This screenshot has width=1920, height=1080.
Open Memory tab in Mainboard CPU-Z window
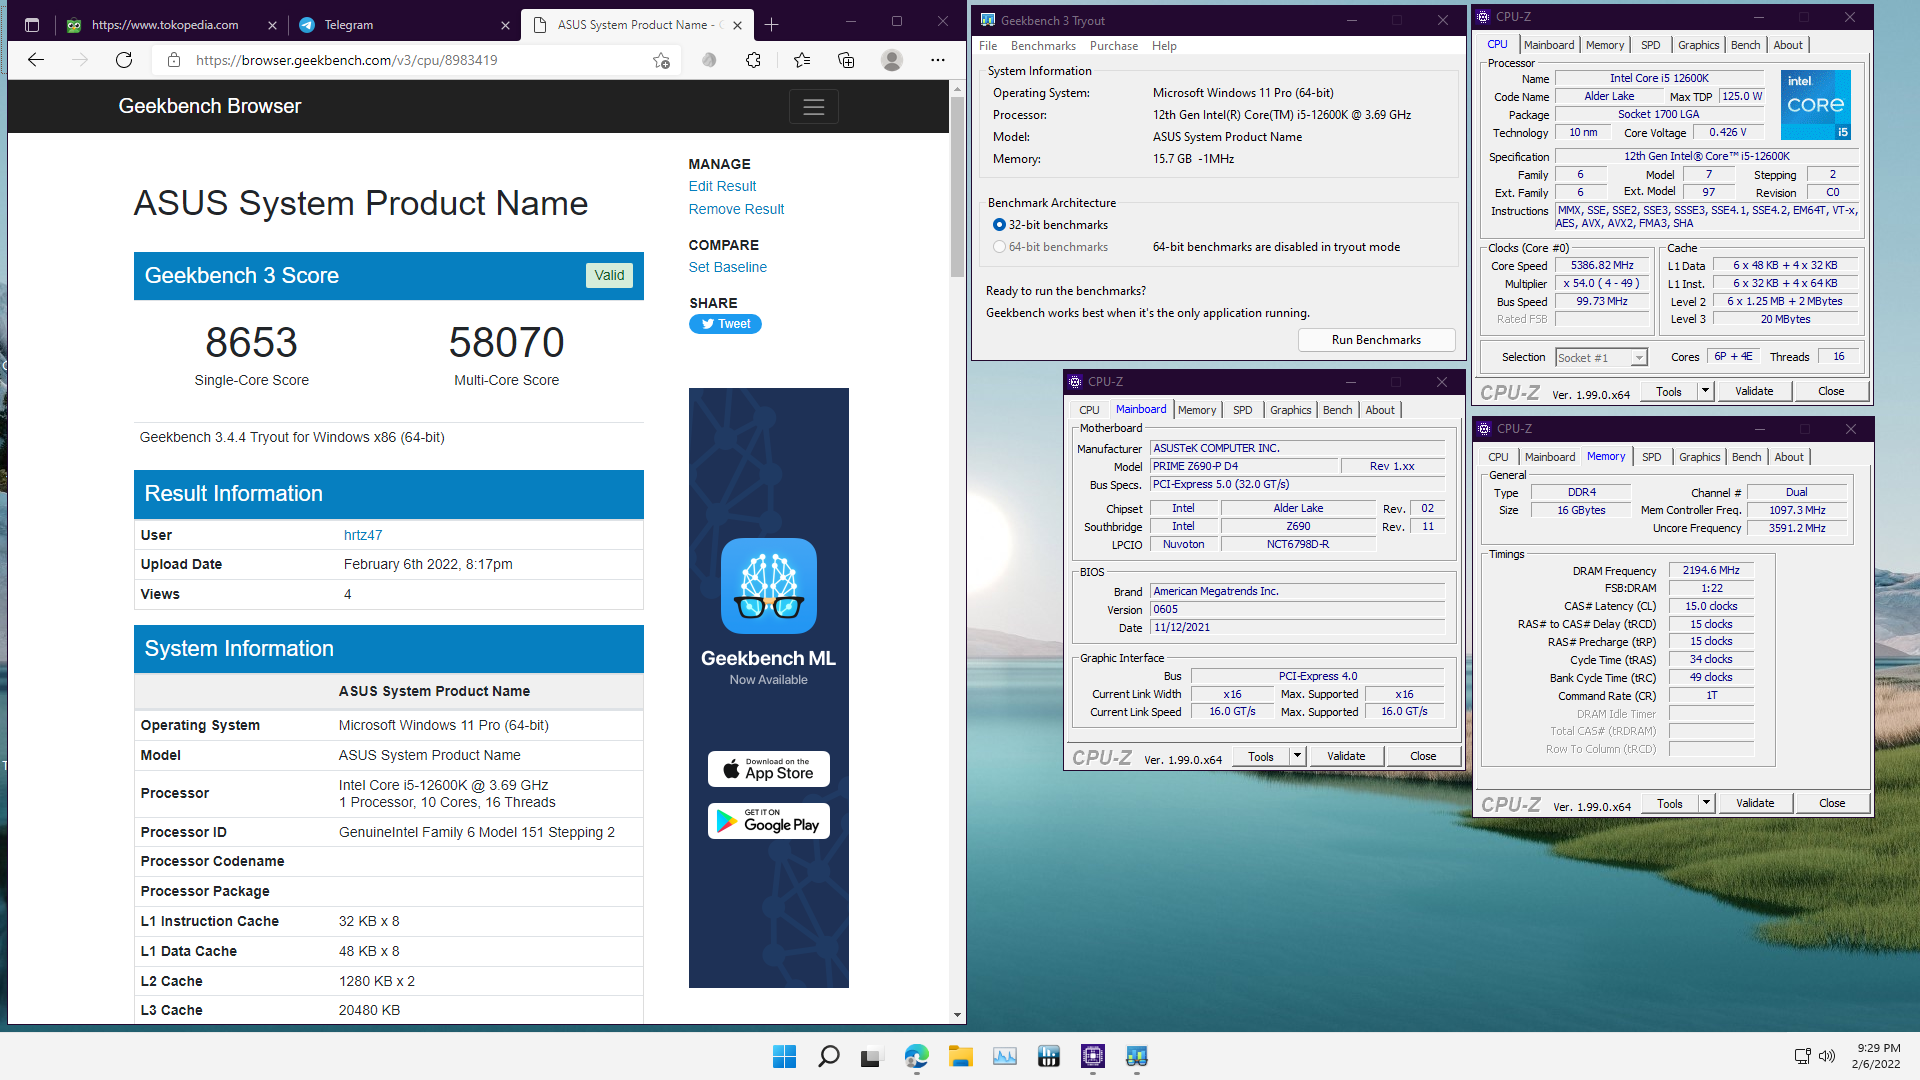point(1197,410)
